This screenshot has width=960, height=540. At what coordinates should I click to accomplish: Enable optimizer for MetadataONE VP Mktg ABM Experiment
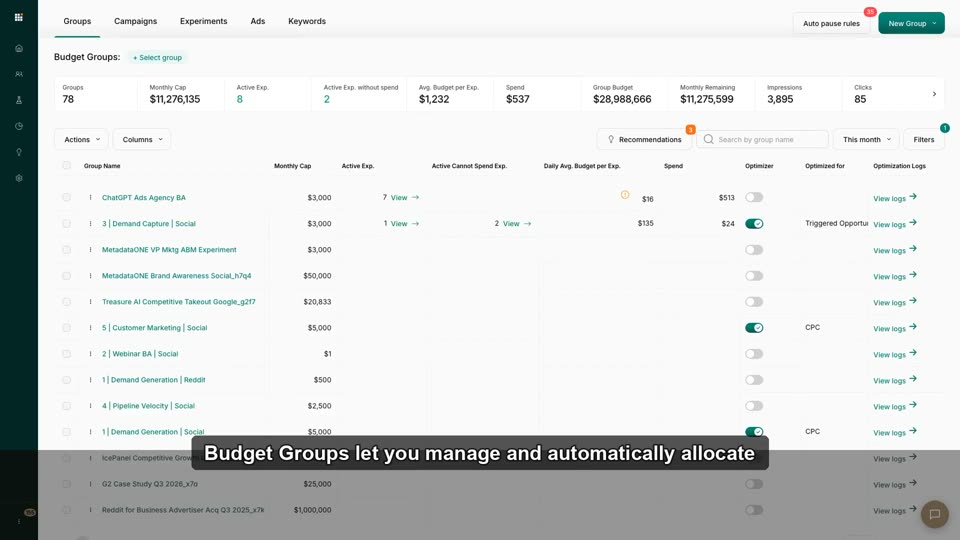754,250
